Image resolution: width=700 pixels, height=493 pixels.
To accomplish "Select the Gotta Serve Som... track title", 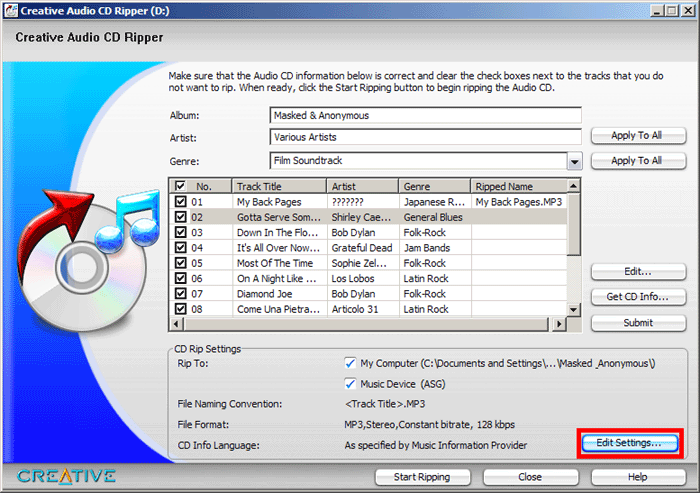I will 279,217.
